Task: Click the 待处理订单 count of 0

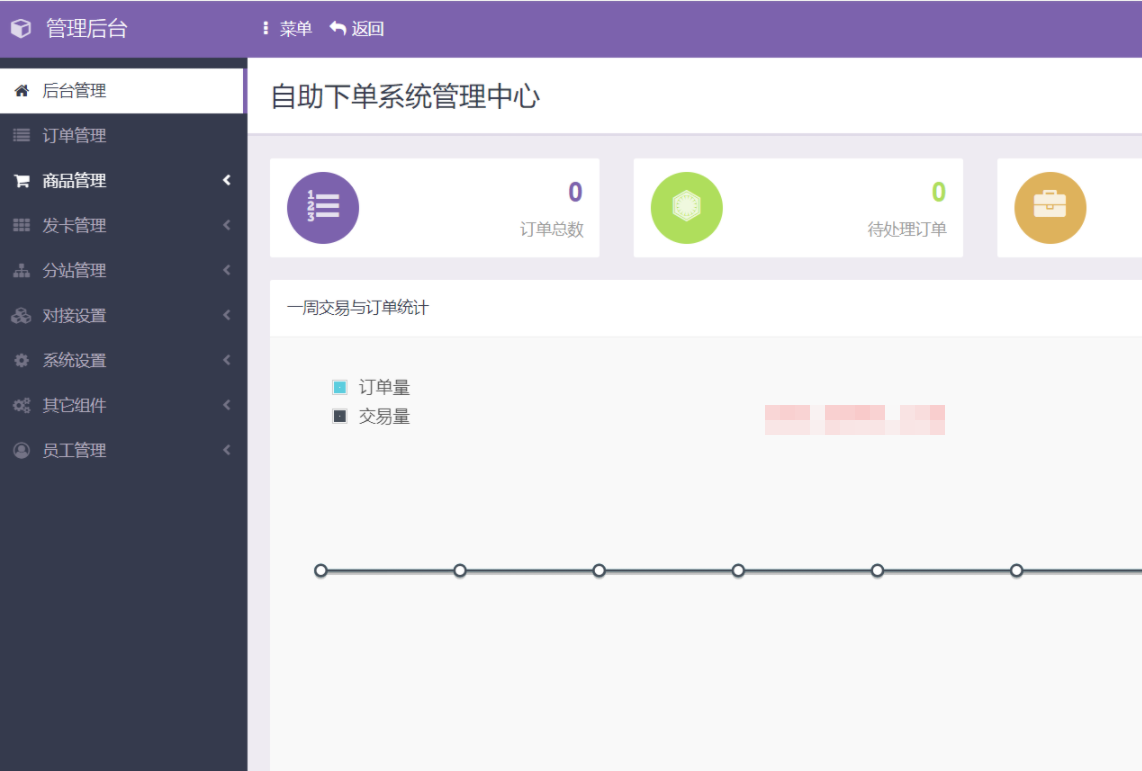Action: pyautogui.click(x=938, y=191)
